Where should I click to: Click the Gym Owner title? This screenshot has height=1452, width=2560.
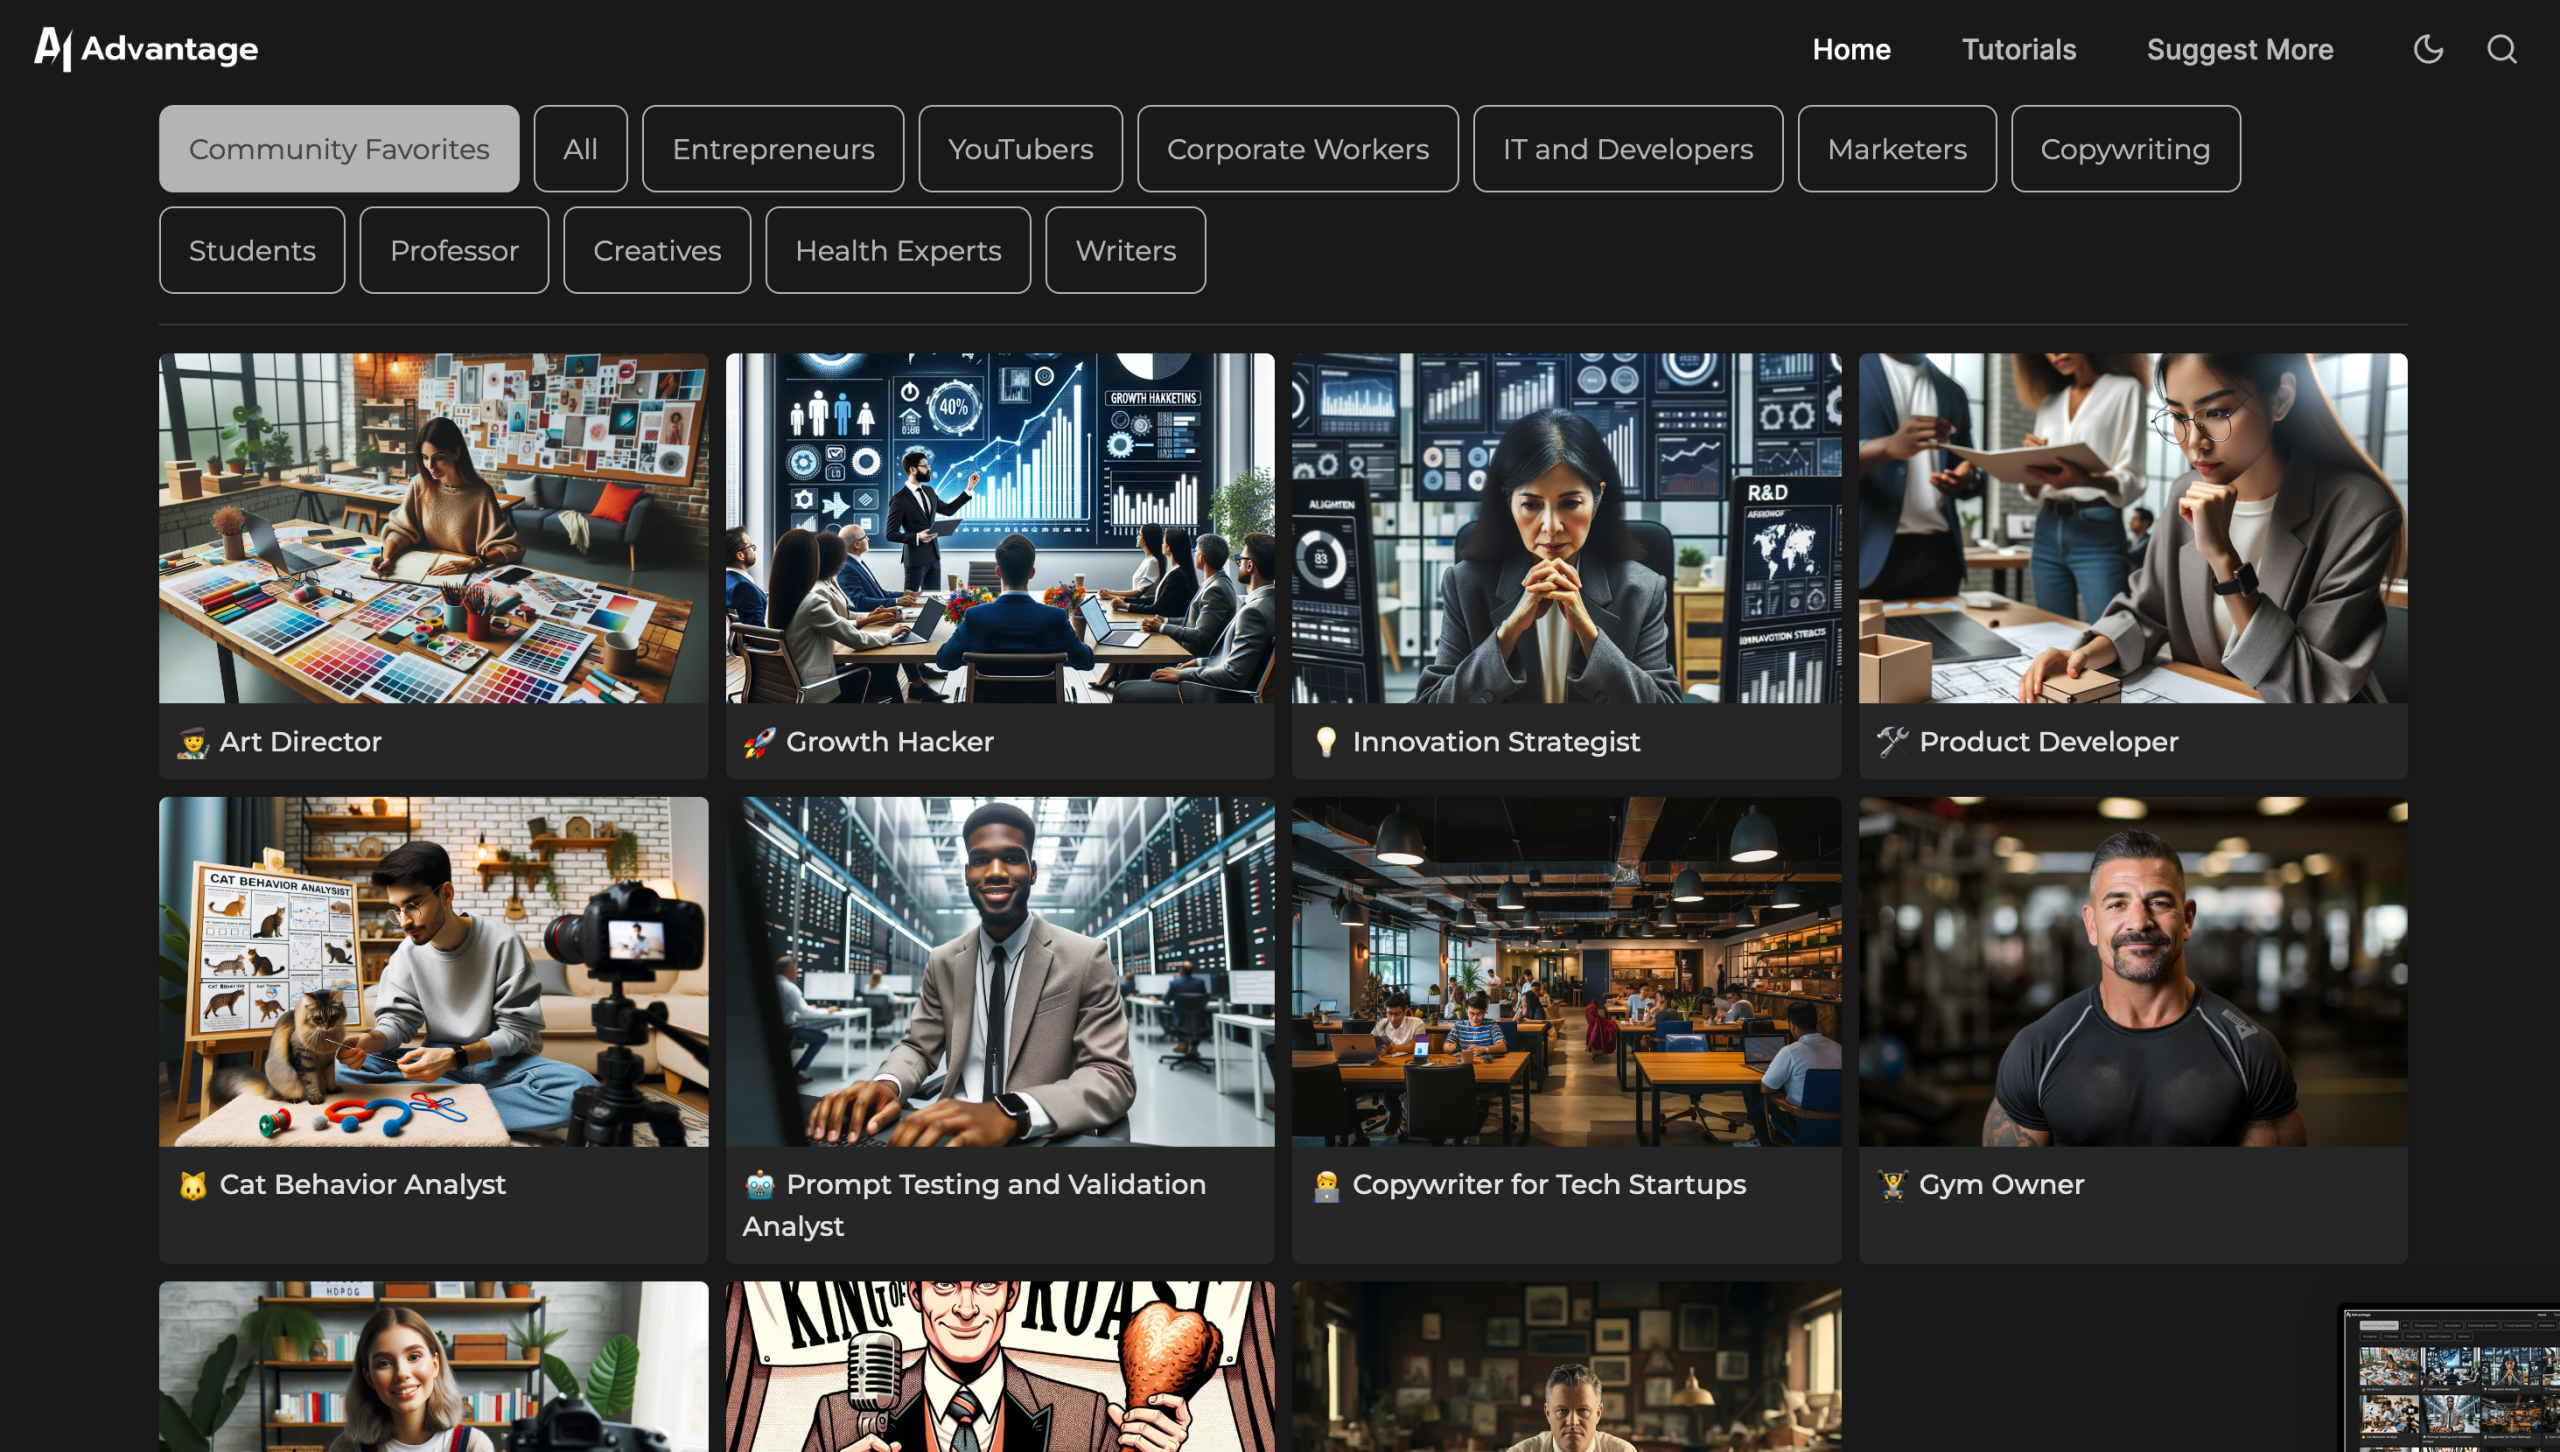click(2001, 1185)
